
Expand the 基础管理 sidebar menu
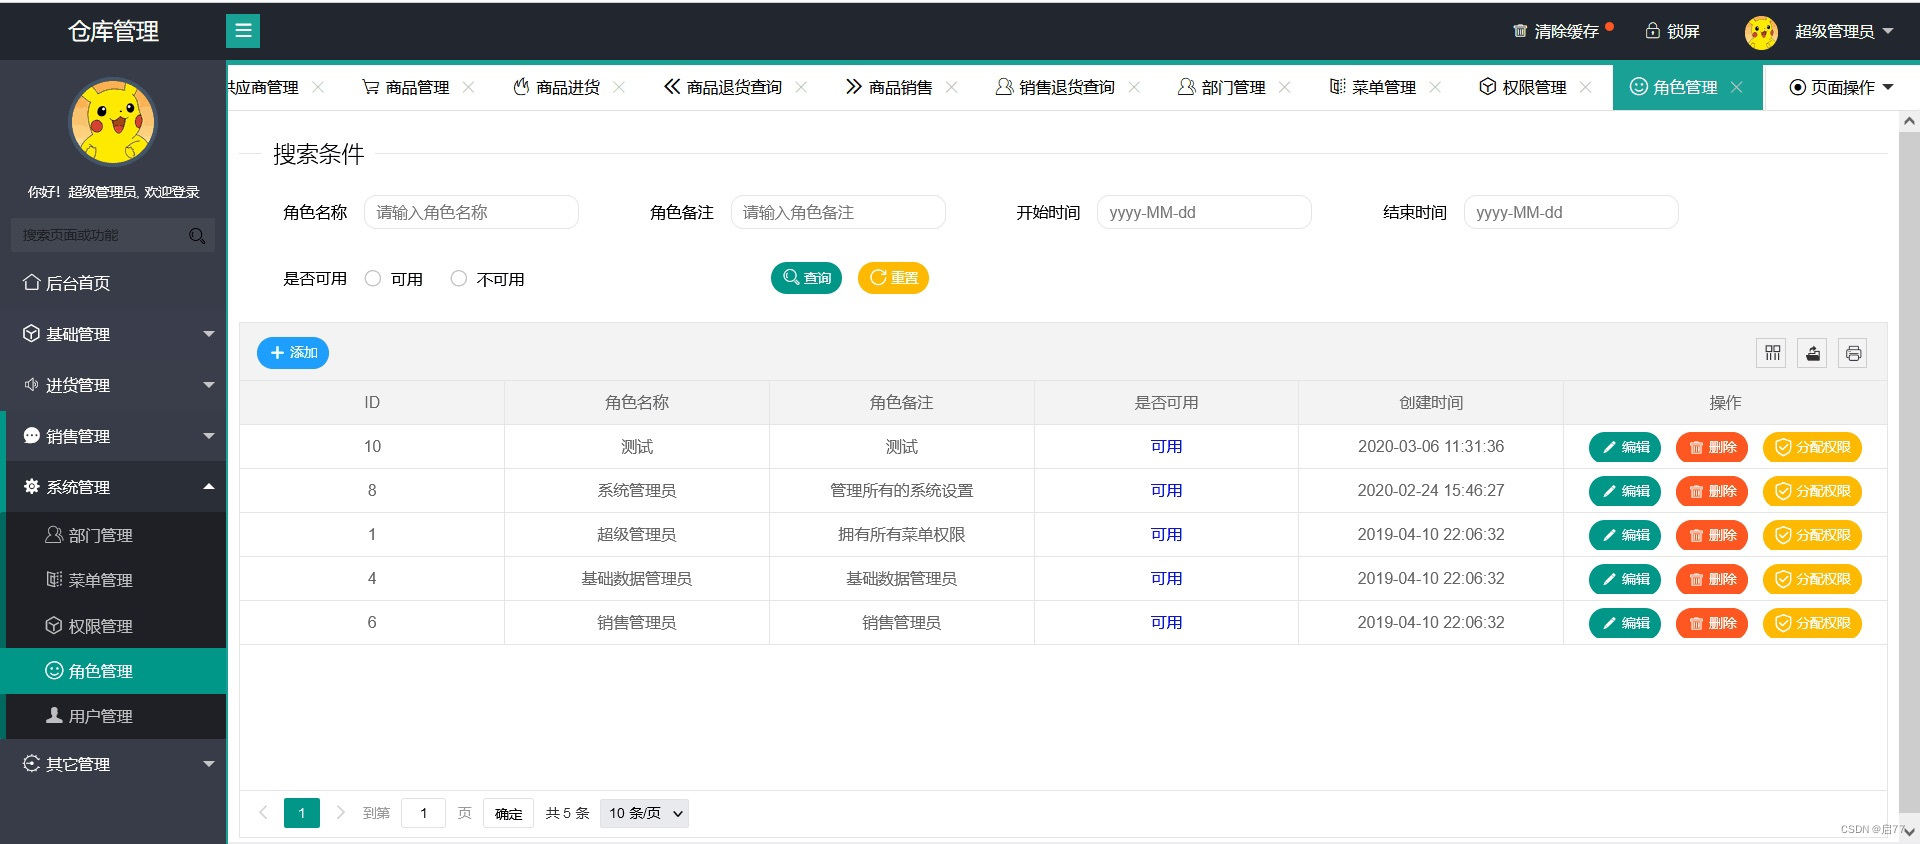click(x=113, y=334)
